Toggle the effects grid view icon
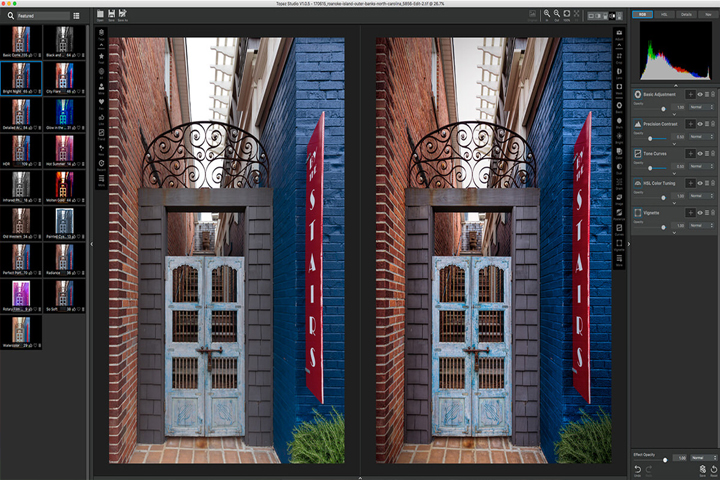Viewport: 720px width, 480px height. tap(76, 16)
